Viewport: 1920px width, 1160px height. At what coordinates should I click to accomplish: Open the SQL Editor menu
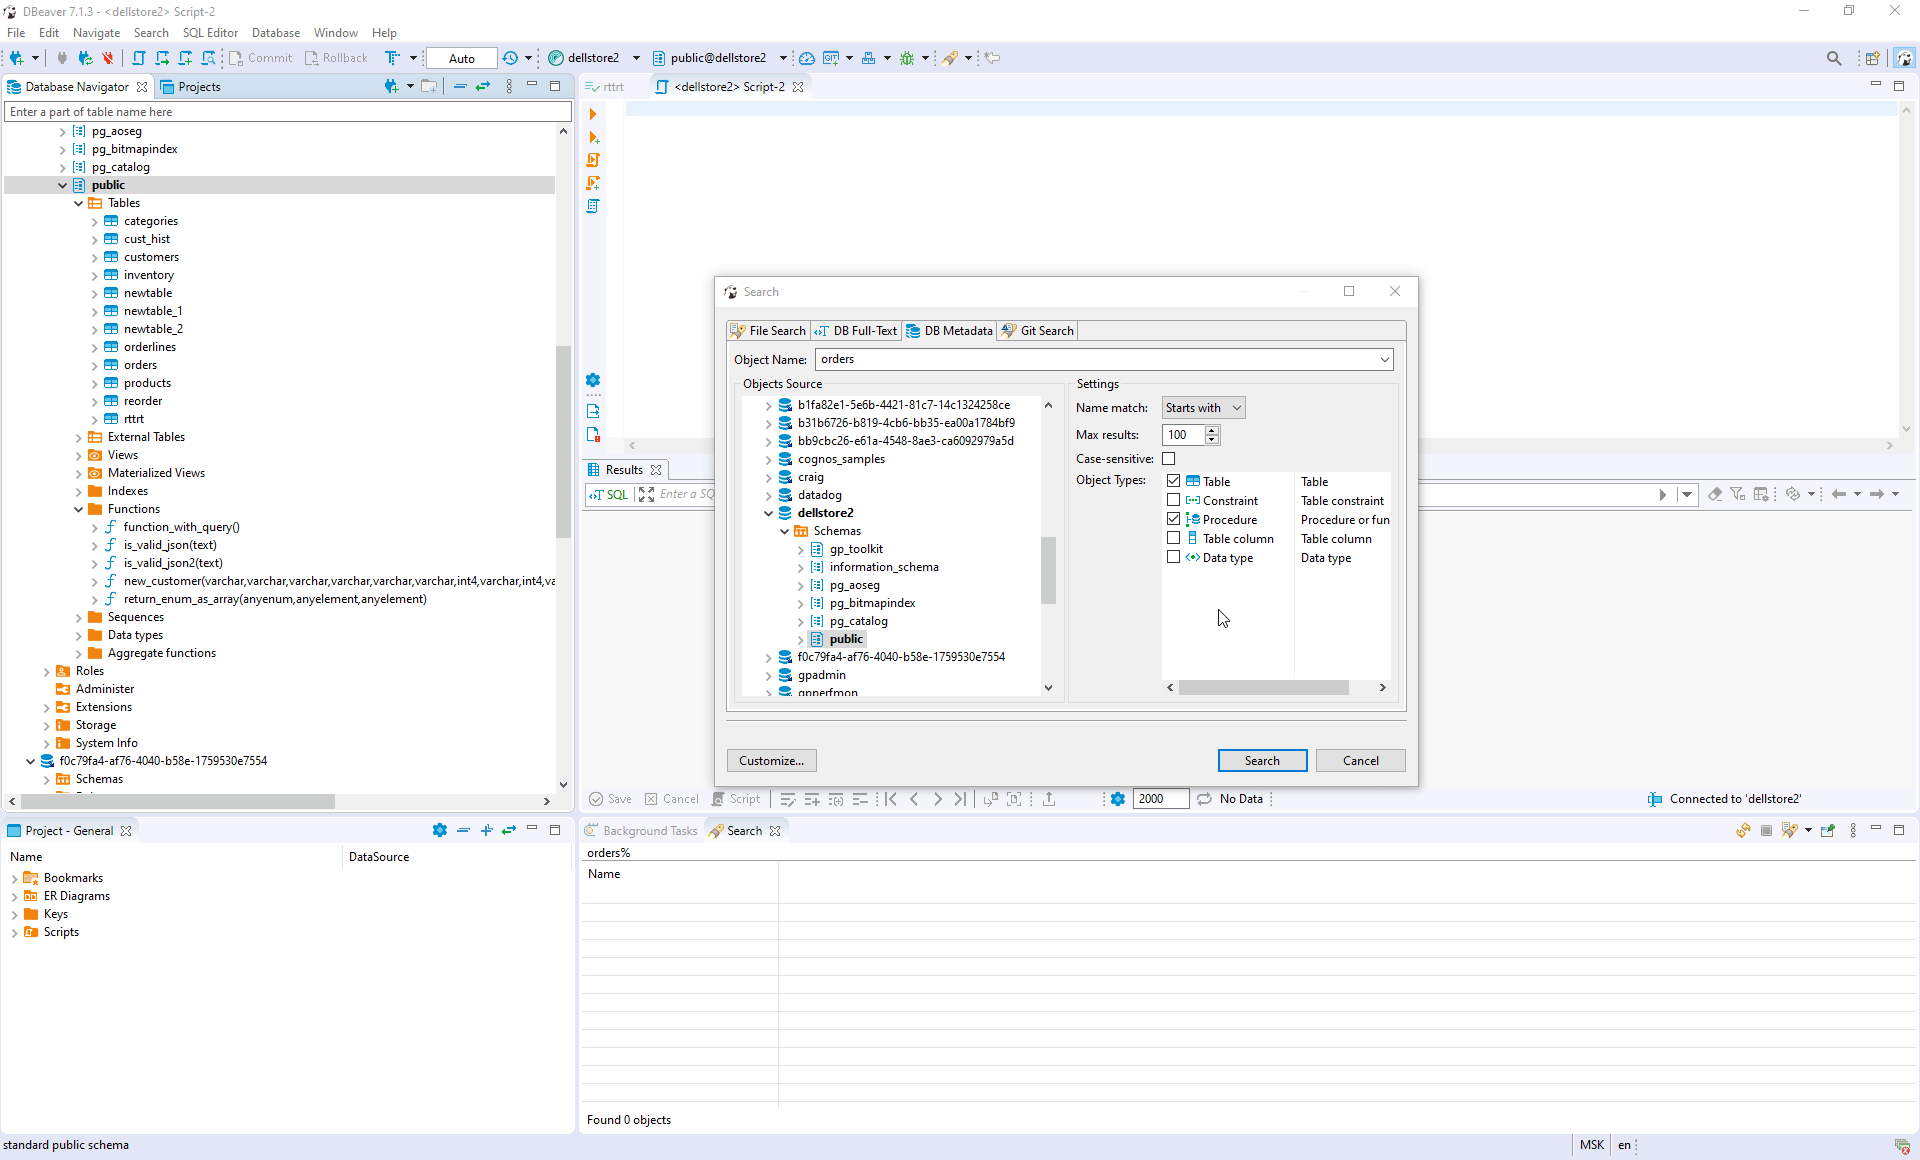pos(210,32)
